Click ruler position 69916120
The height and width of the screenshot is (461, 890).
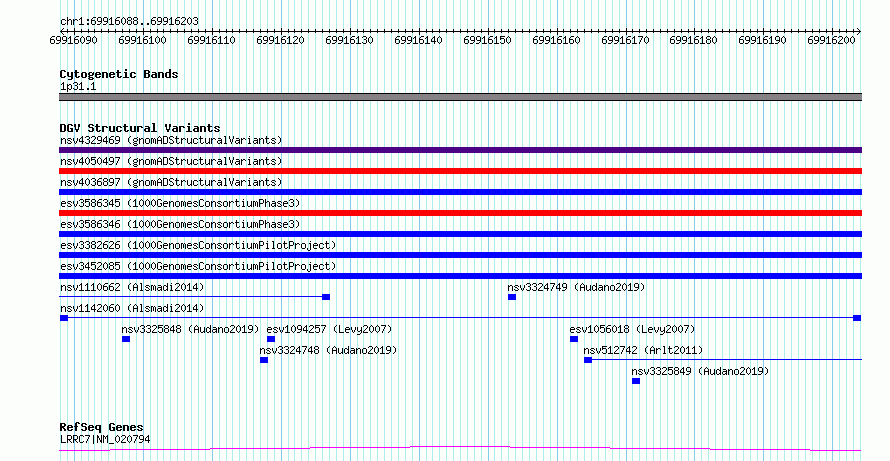click(280, 40)
